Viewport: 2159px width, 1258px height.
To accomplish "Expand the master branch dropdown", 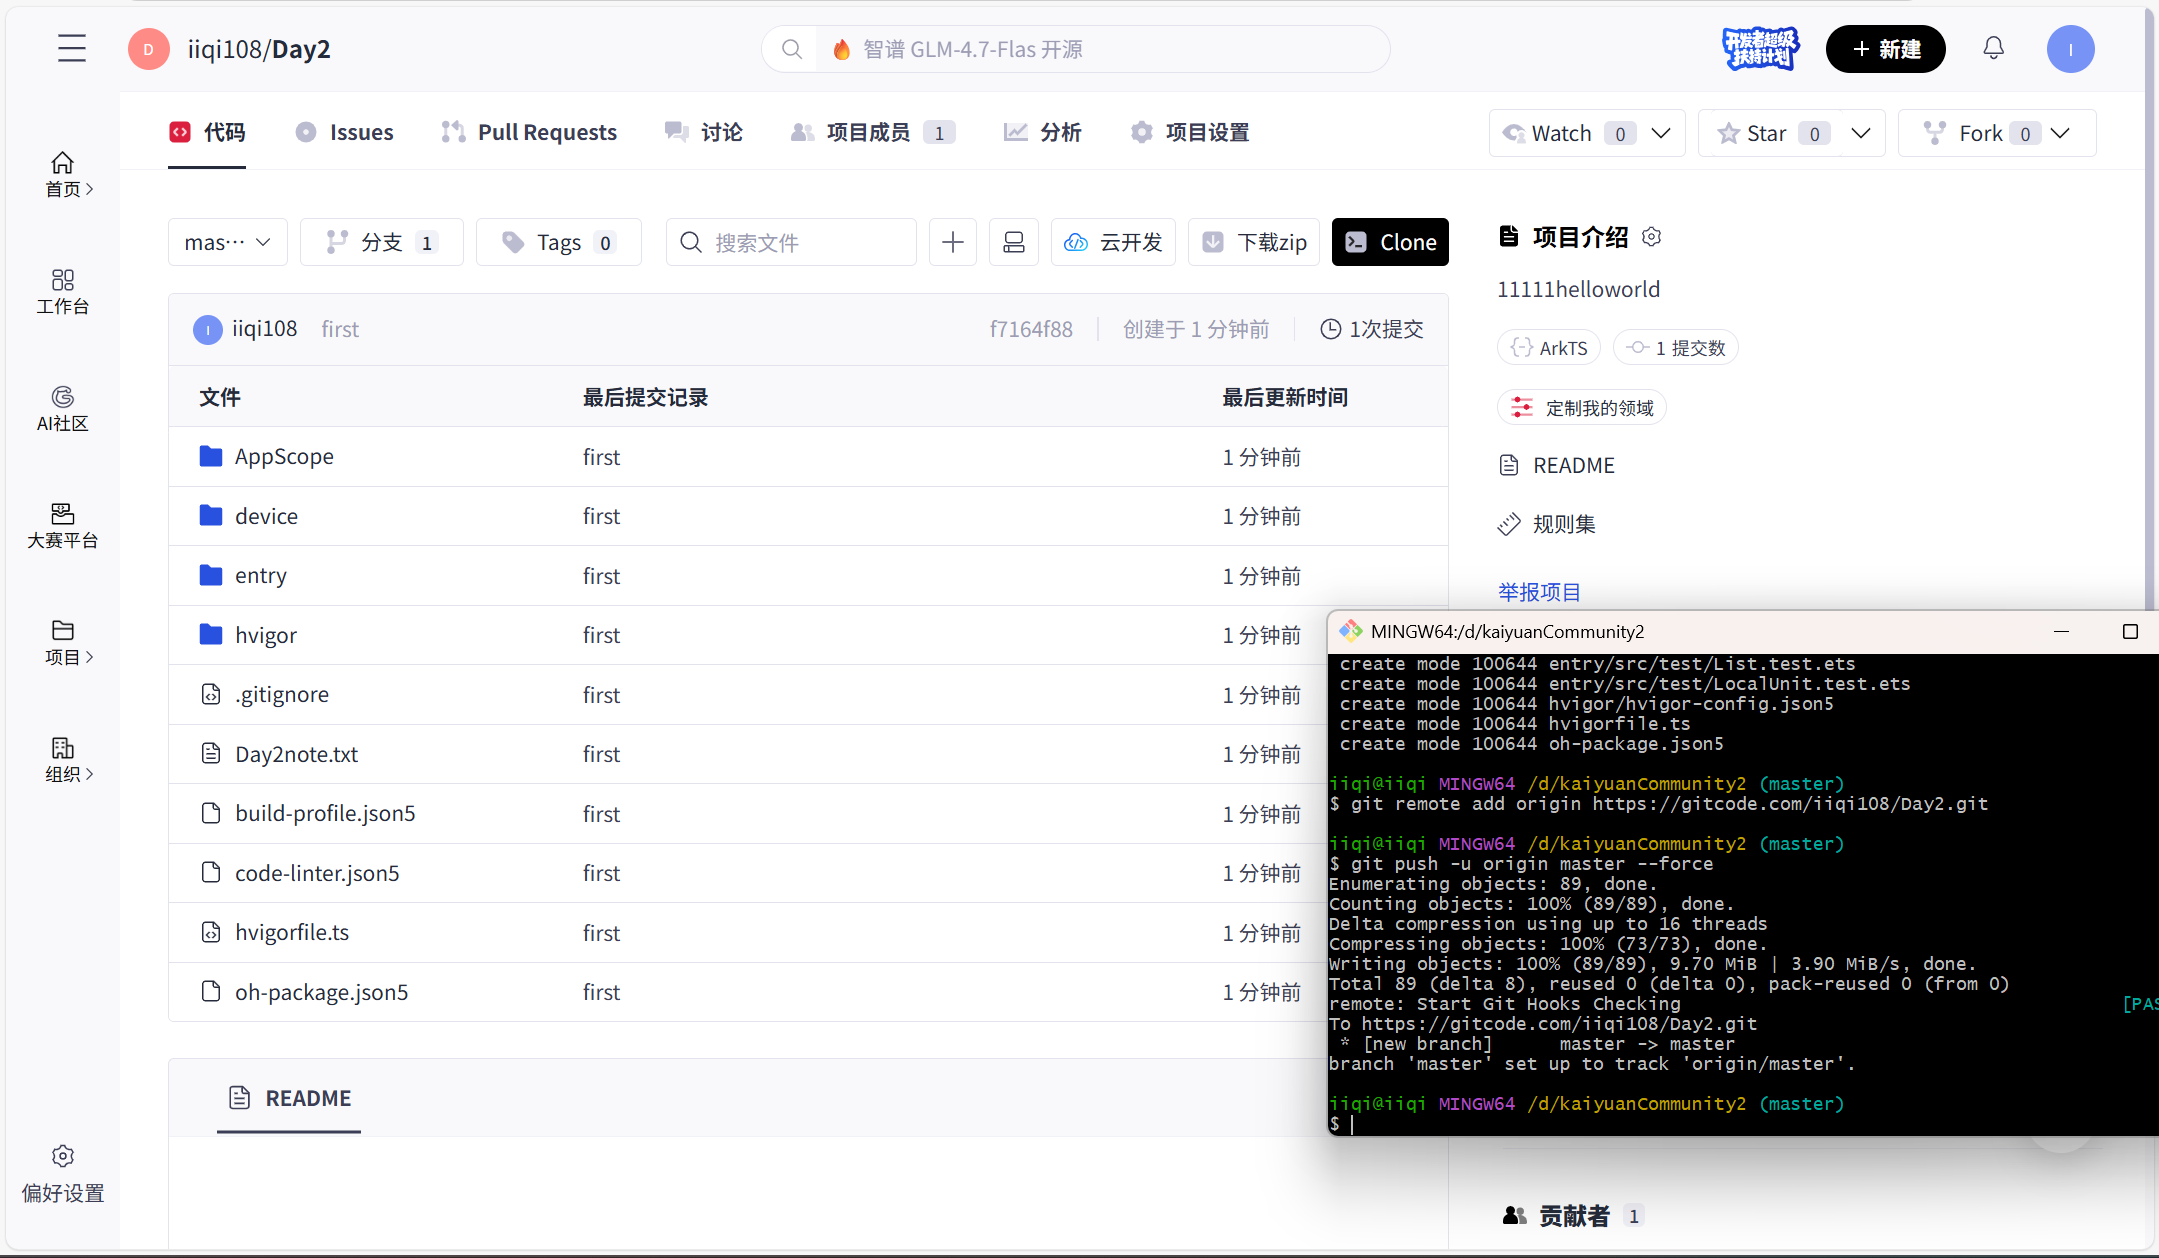I will 227,242.
